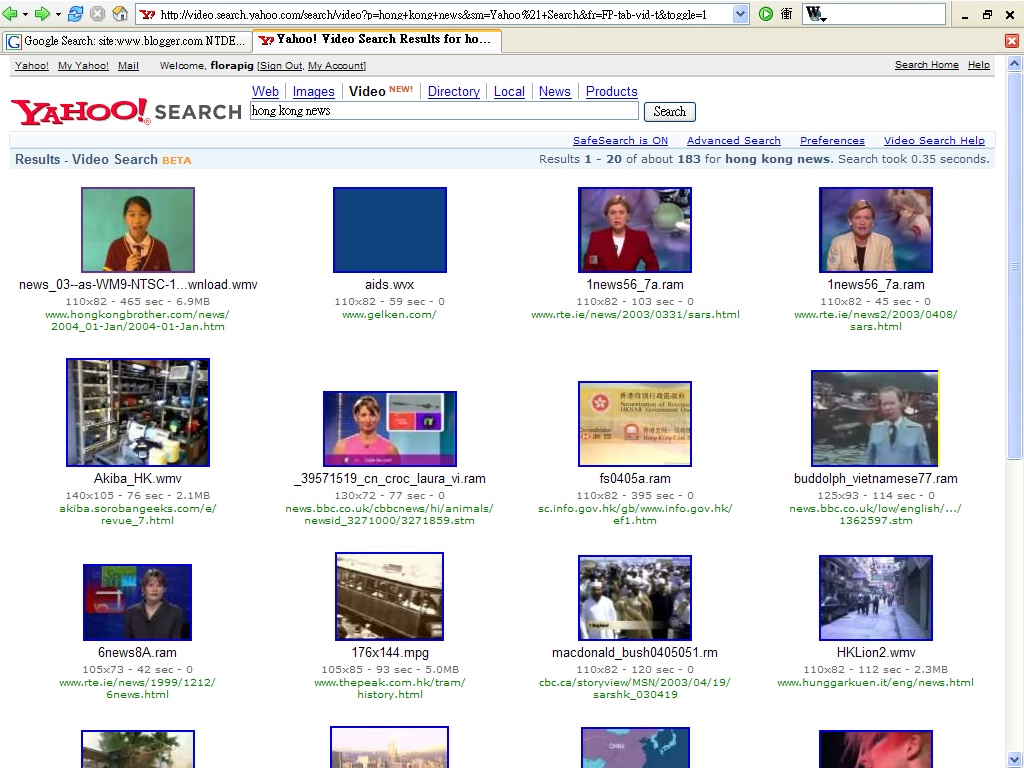Open the news_03 girl video thumbnail
1024x768 pixels.
(138, 230)
